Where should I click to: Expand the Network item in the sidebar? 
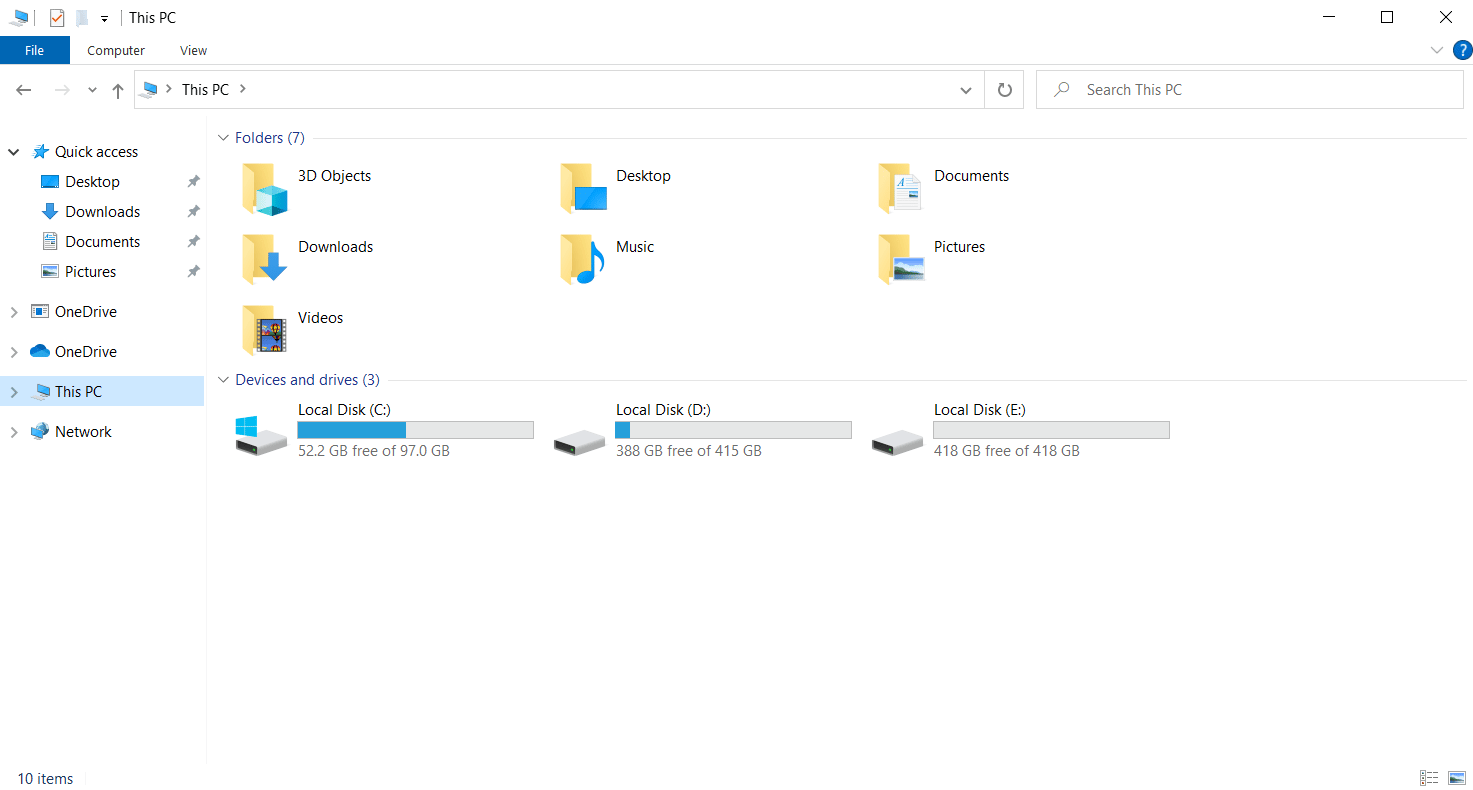click(13, 431)
